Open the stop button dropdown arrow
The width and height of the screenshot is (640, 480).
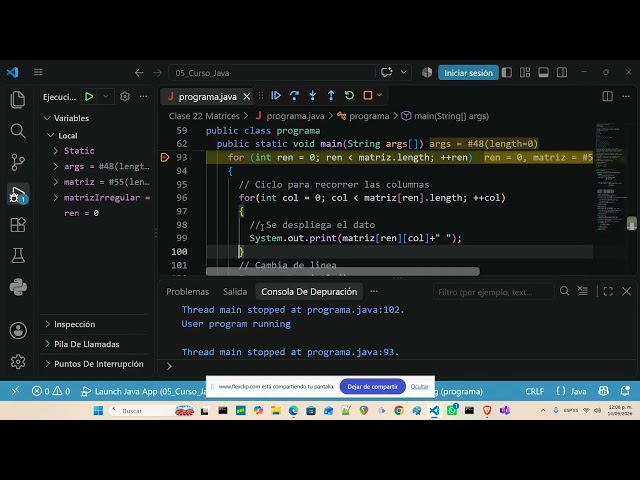point(380,96)
